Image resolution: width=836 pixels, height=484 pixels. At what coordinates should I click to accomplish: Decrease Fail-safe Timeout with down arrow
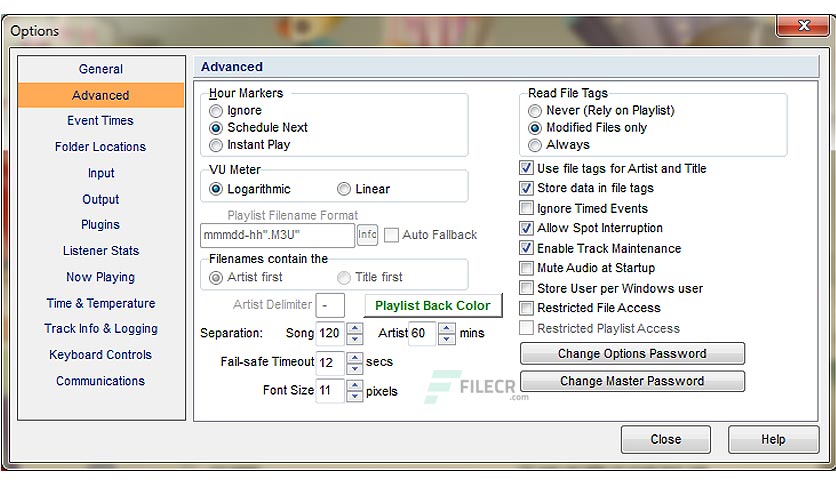point(355,368)
